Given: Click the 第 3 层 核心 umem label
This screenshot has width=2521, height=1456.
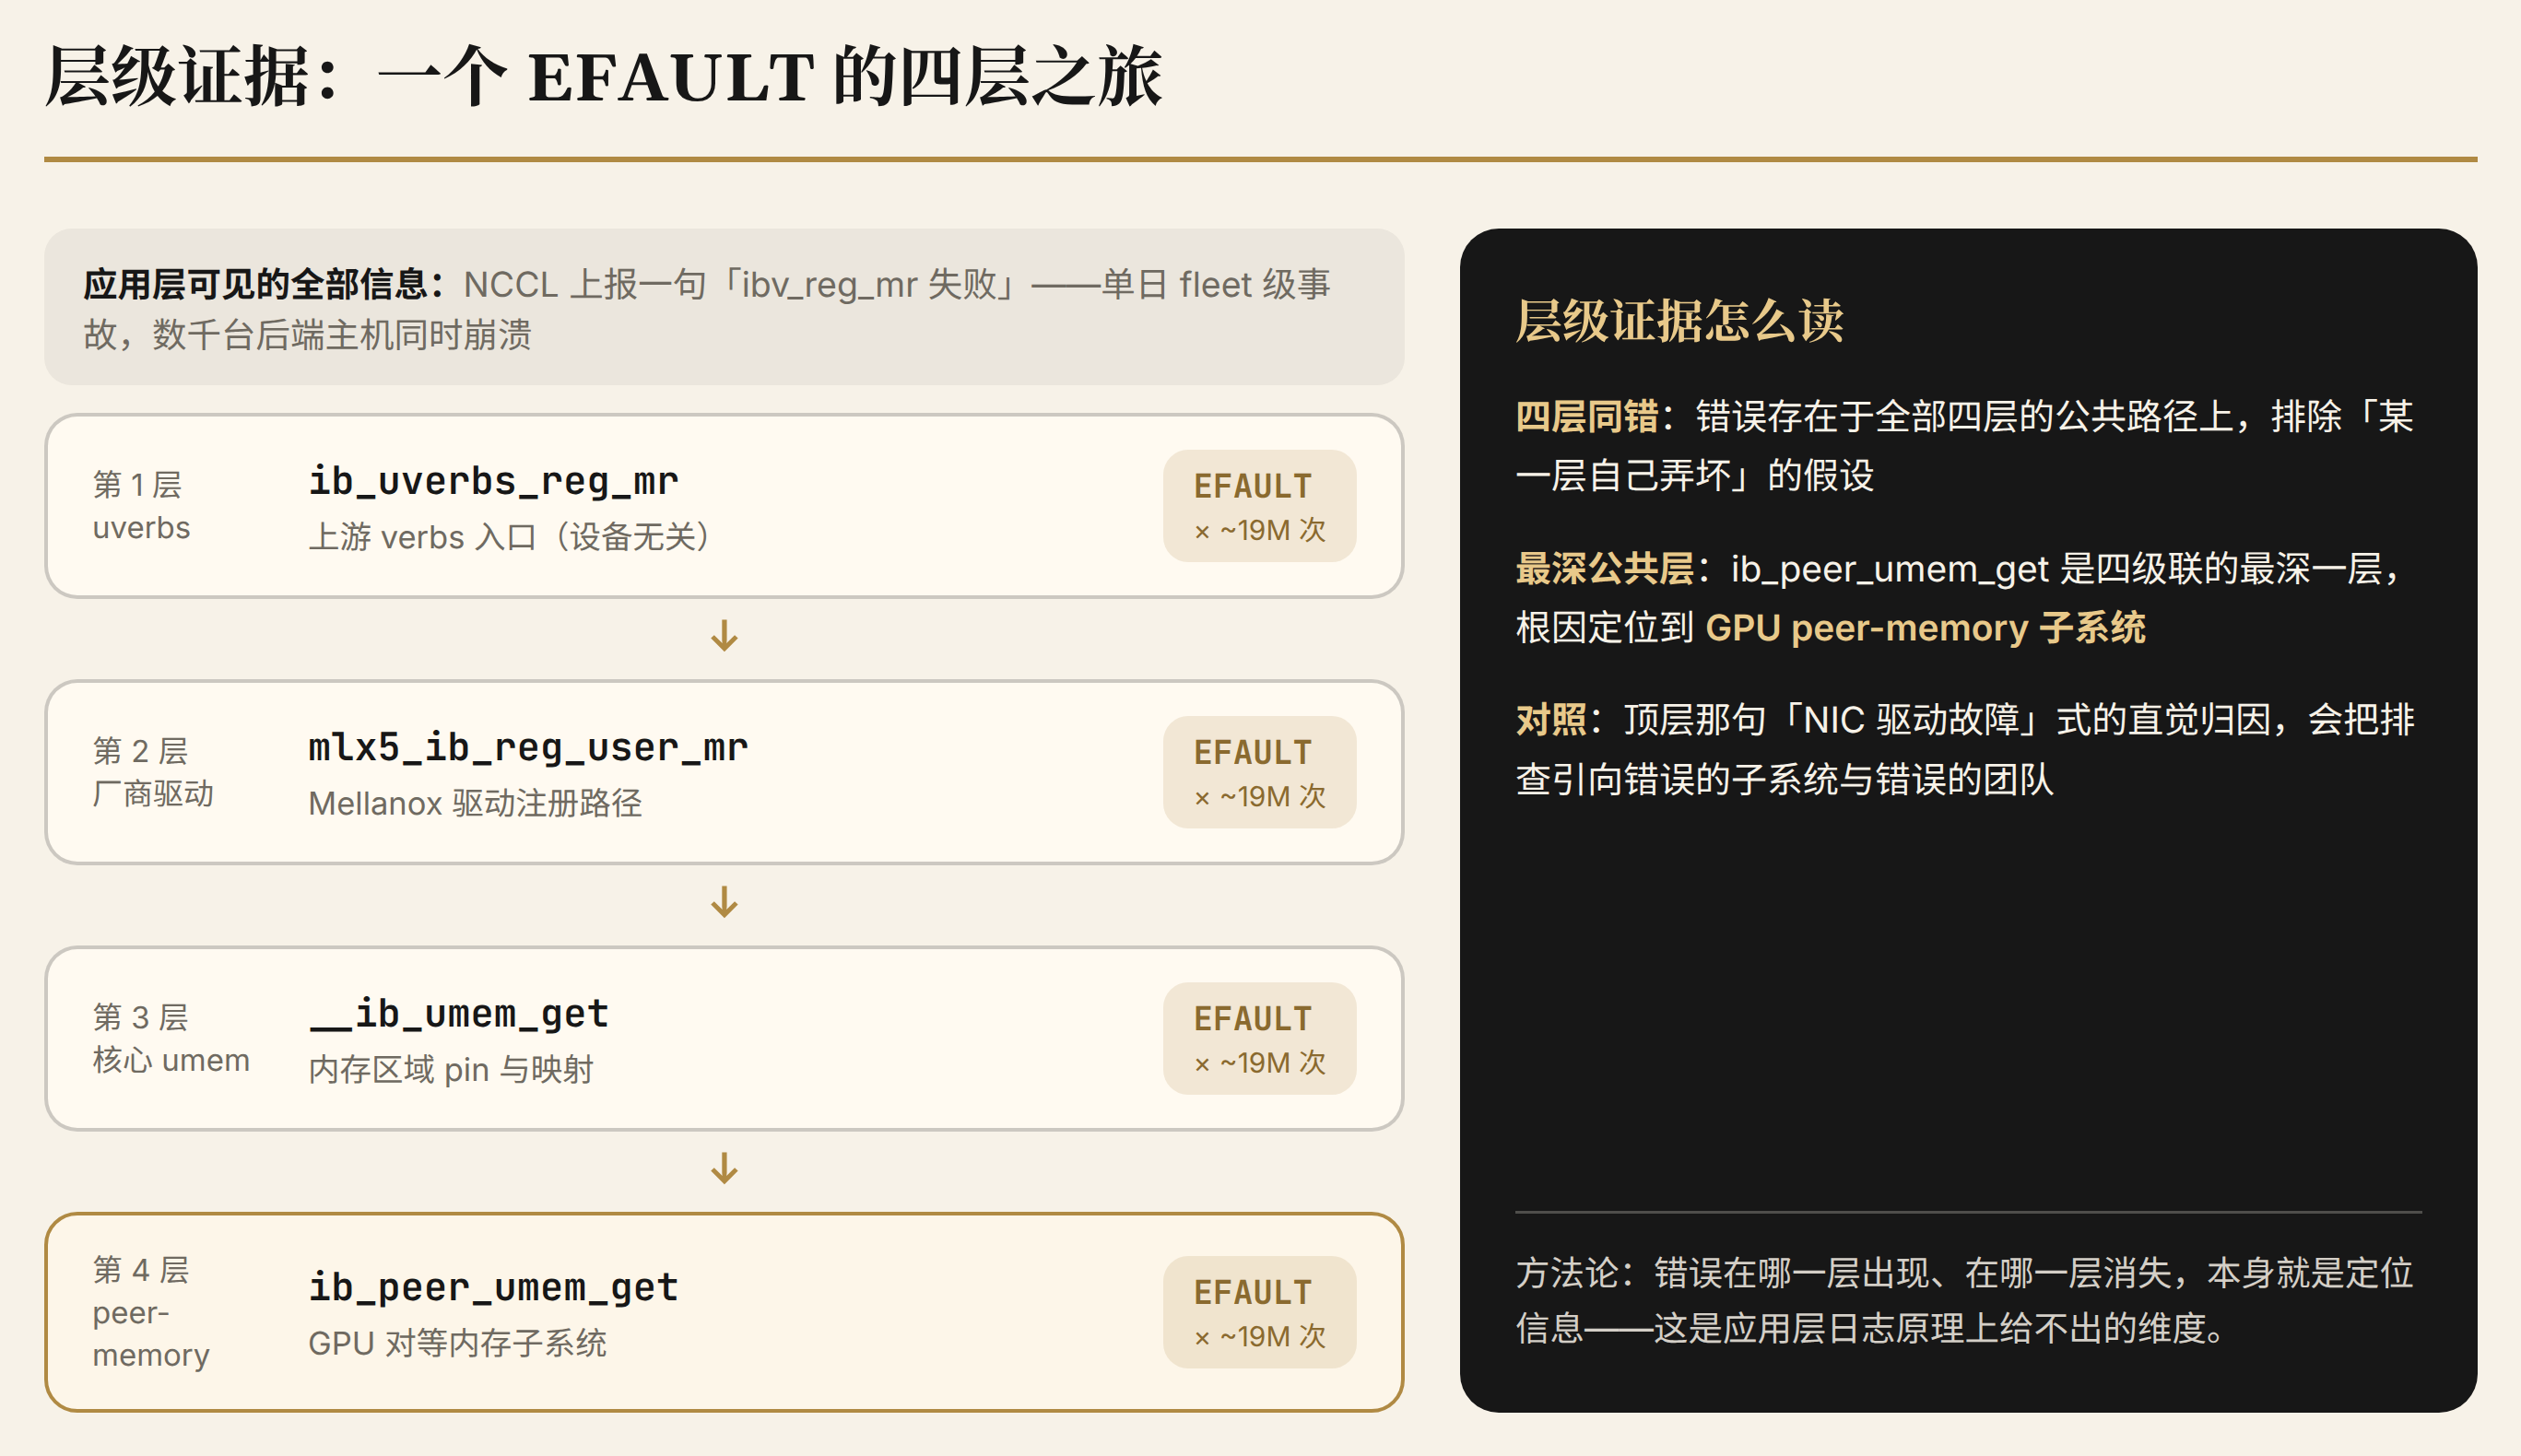Looking at the screenshot, I should 171,1038.
